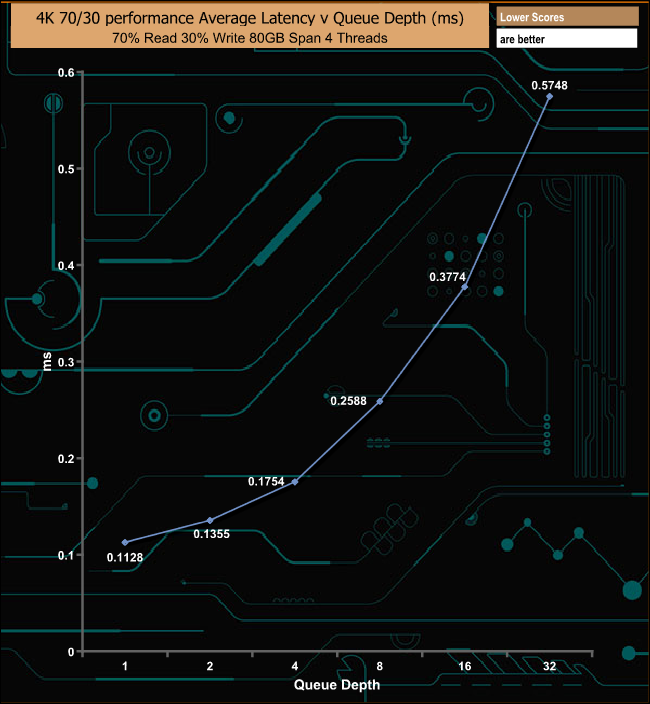This screenshot has width=650, height=704.
Task: Click the y-axis tick label 0.5
Action: 65,169
